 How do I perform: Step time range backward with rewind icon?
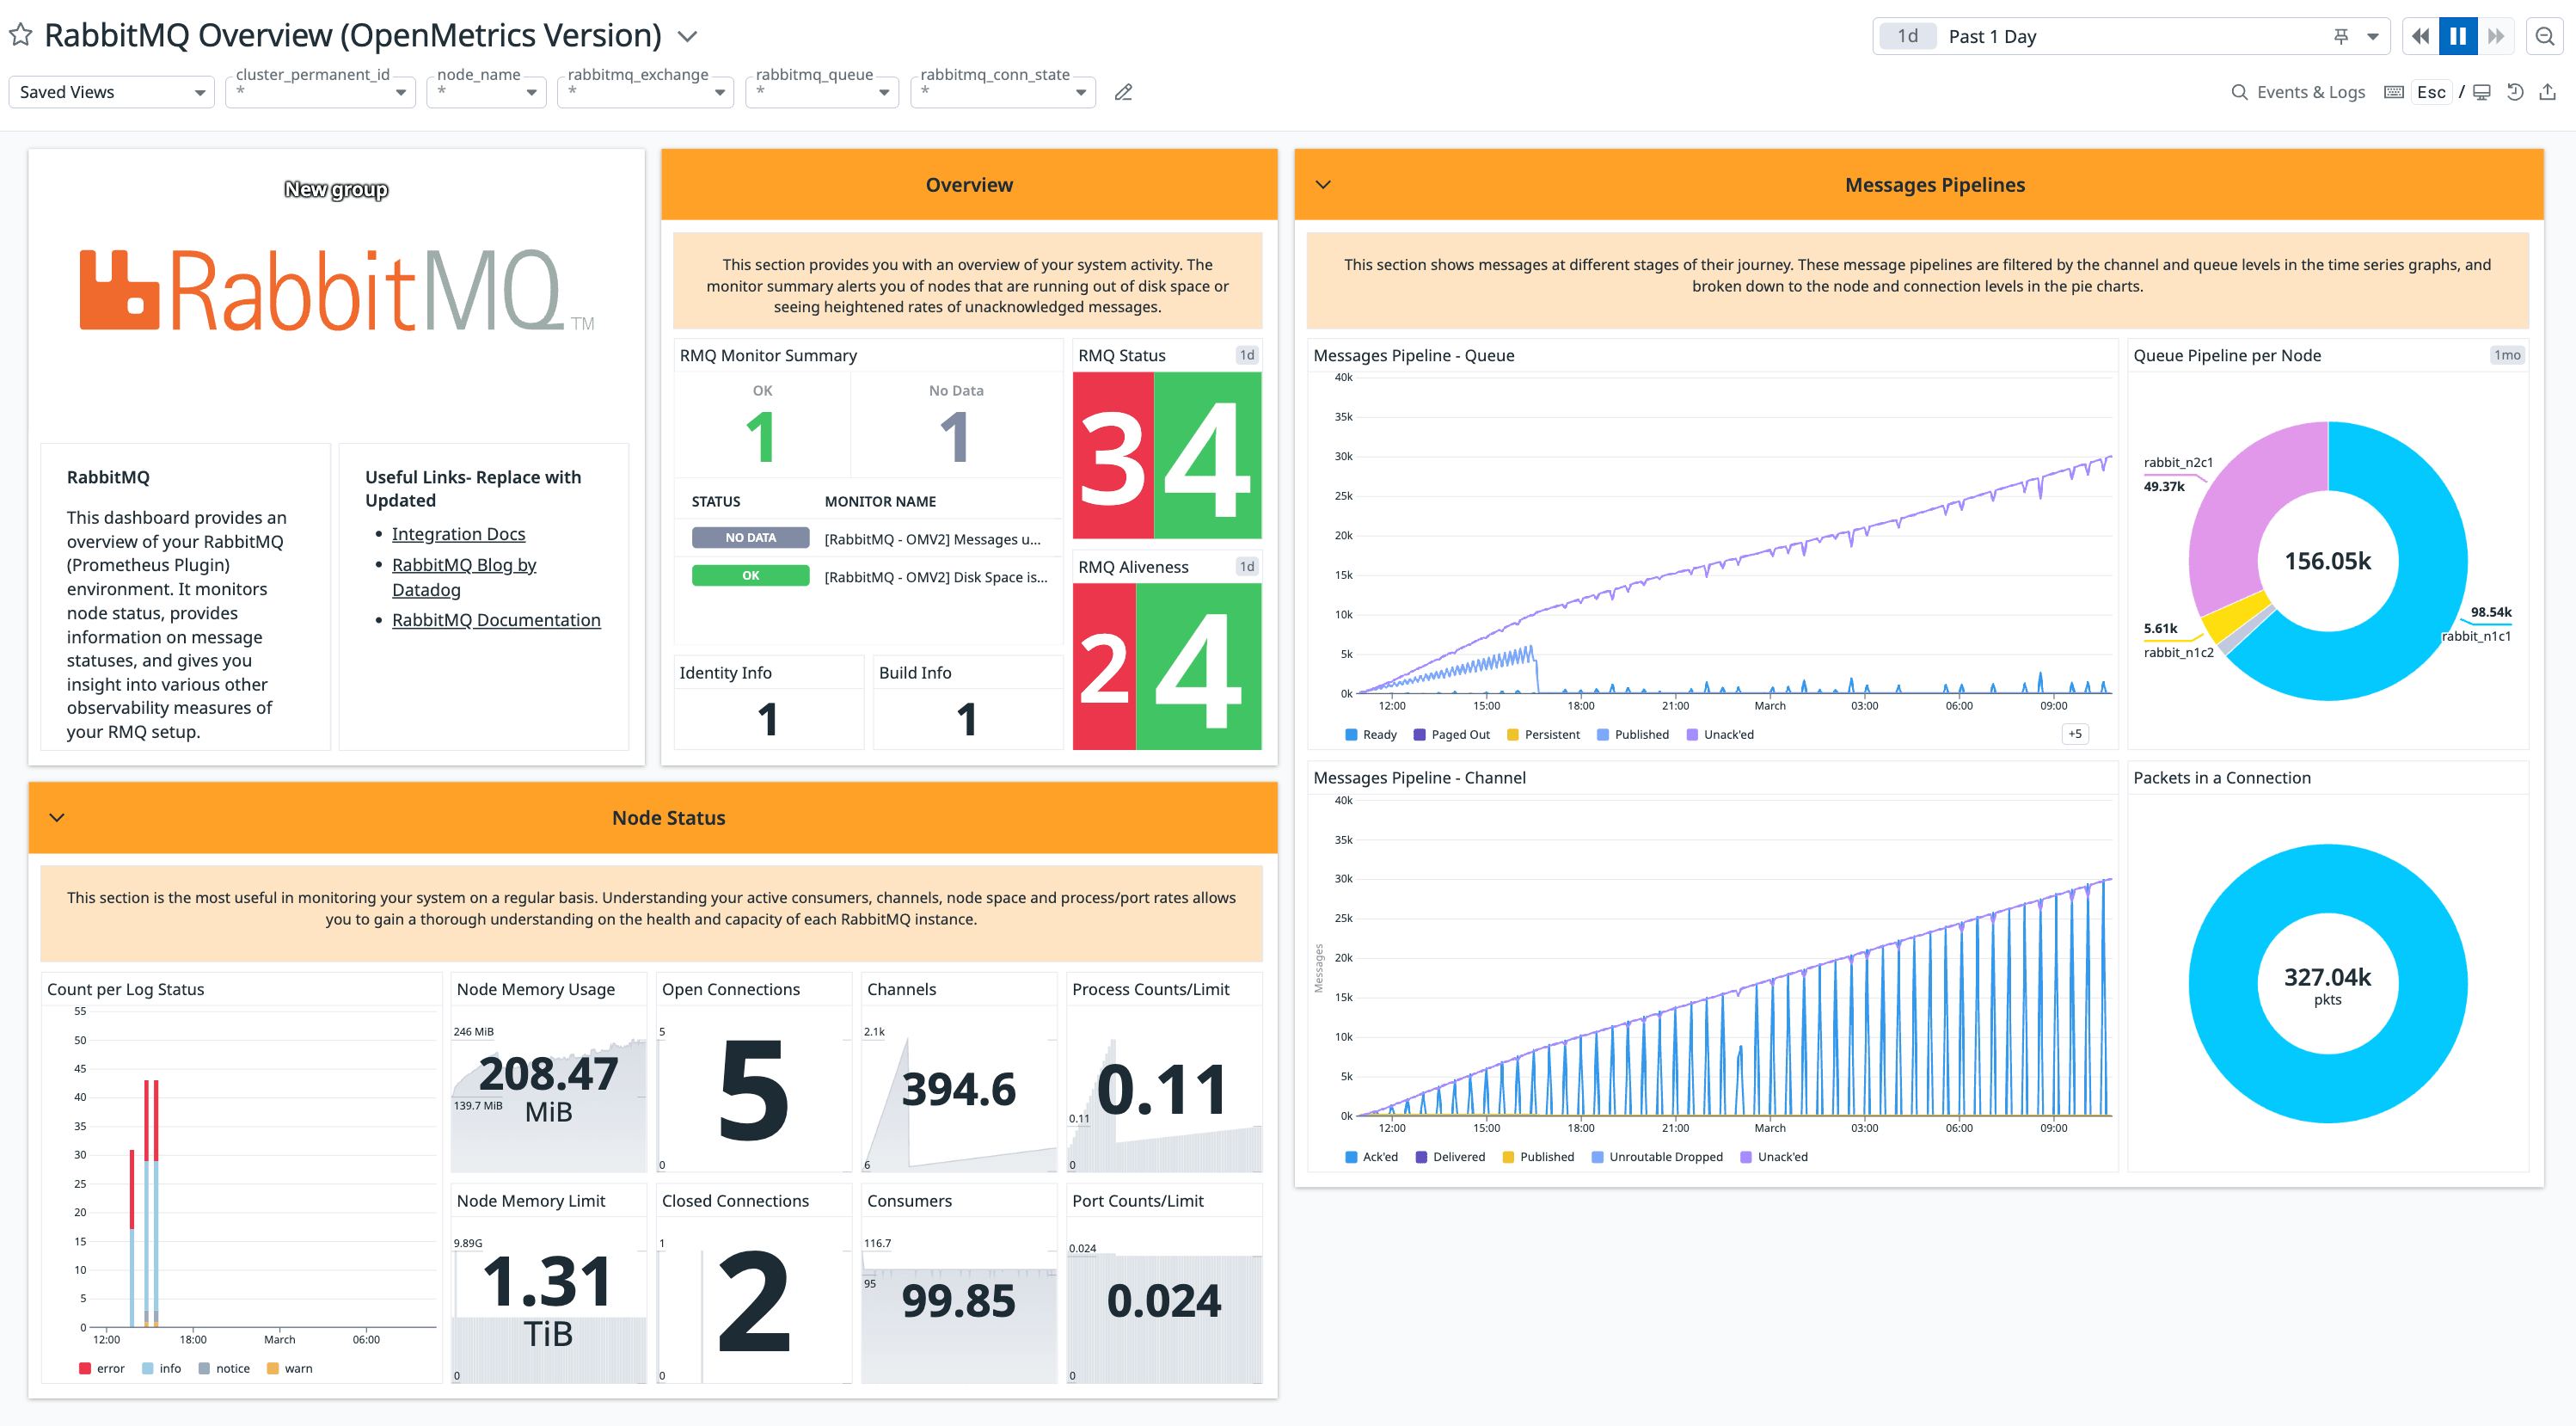tap(2420, 36)
